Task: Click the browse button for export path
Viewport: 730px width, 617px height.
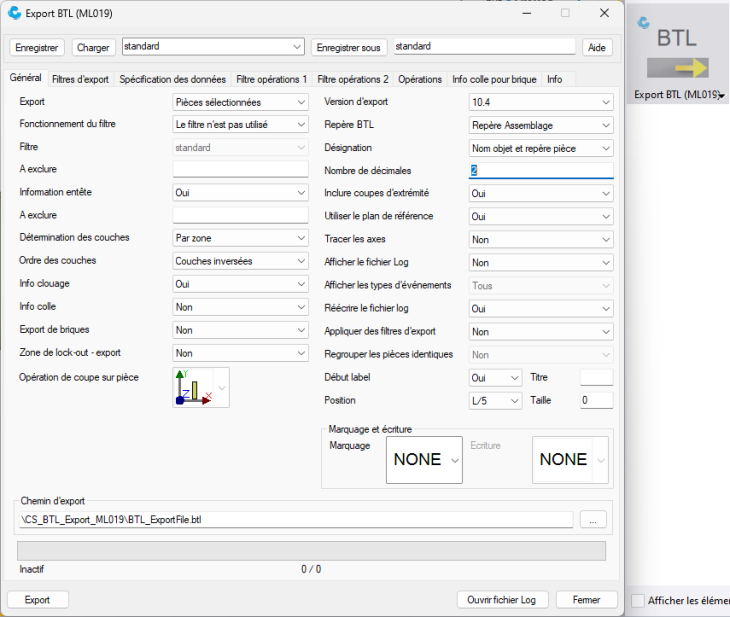Action: point(592,519)
